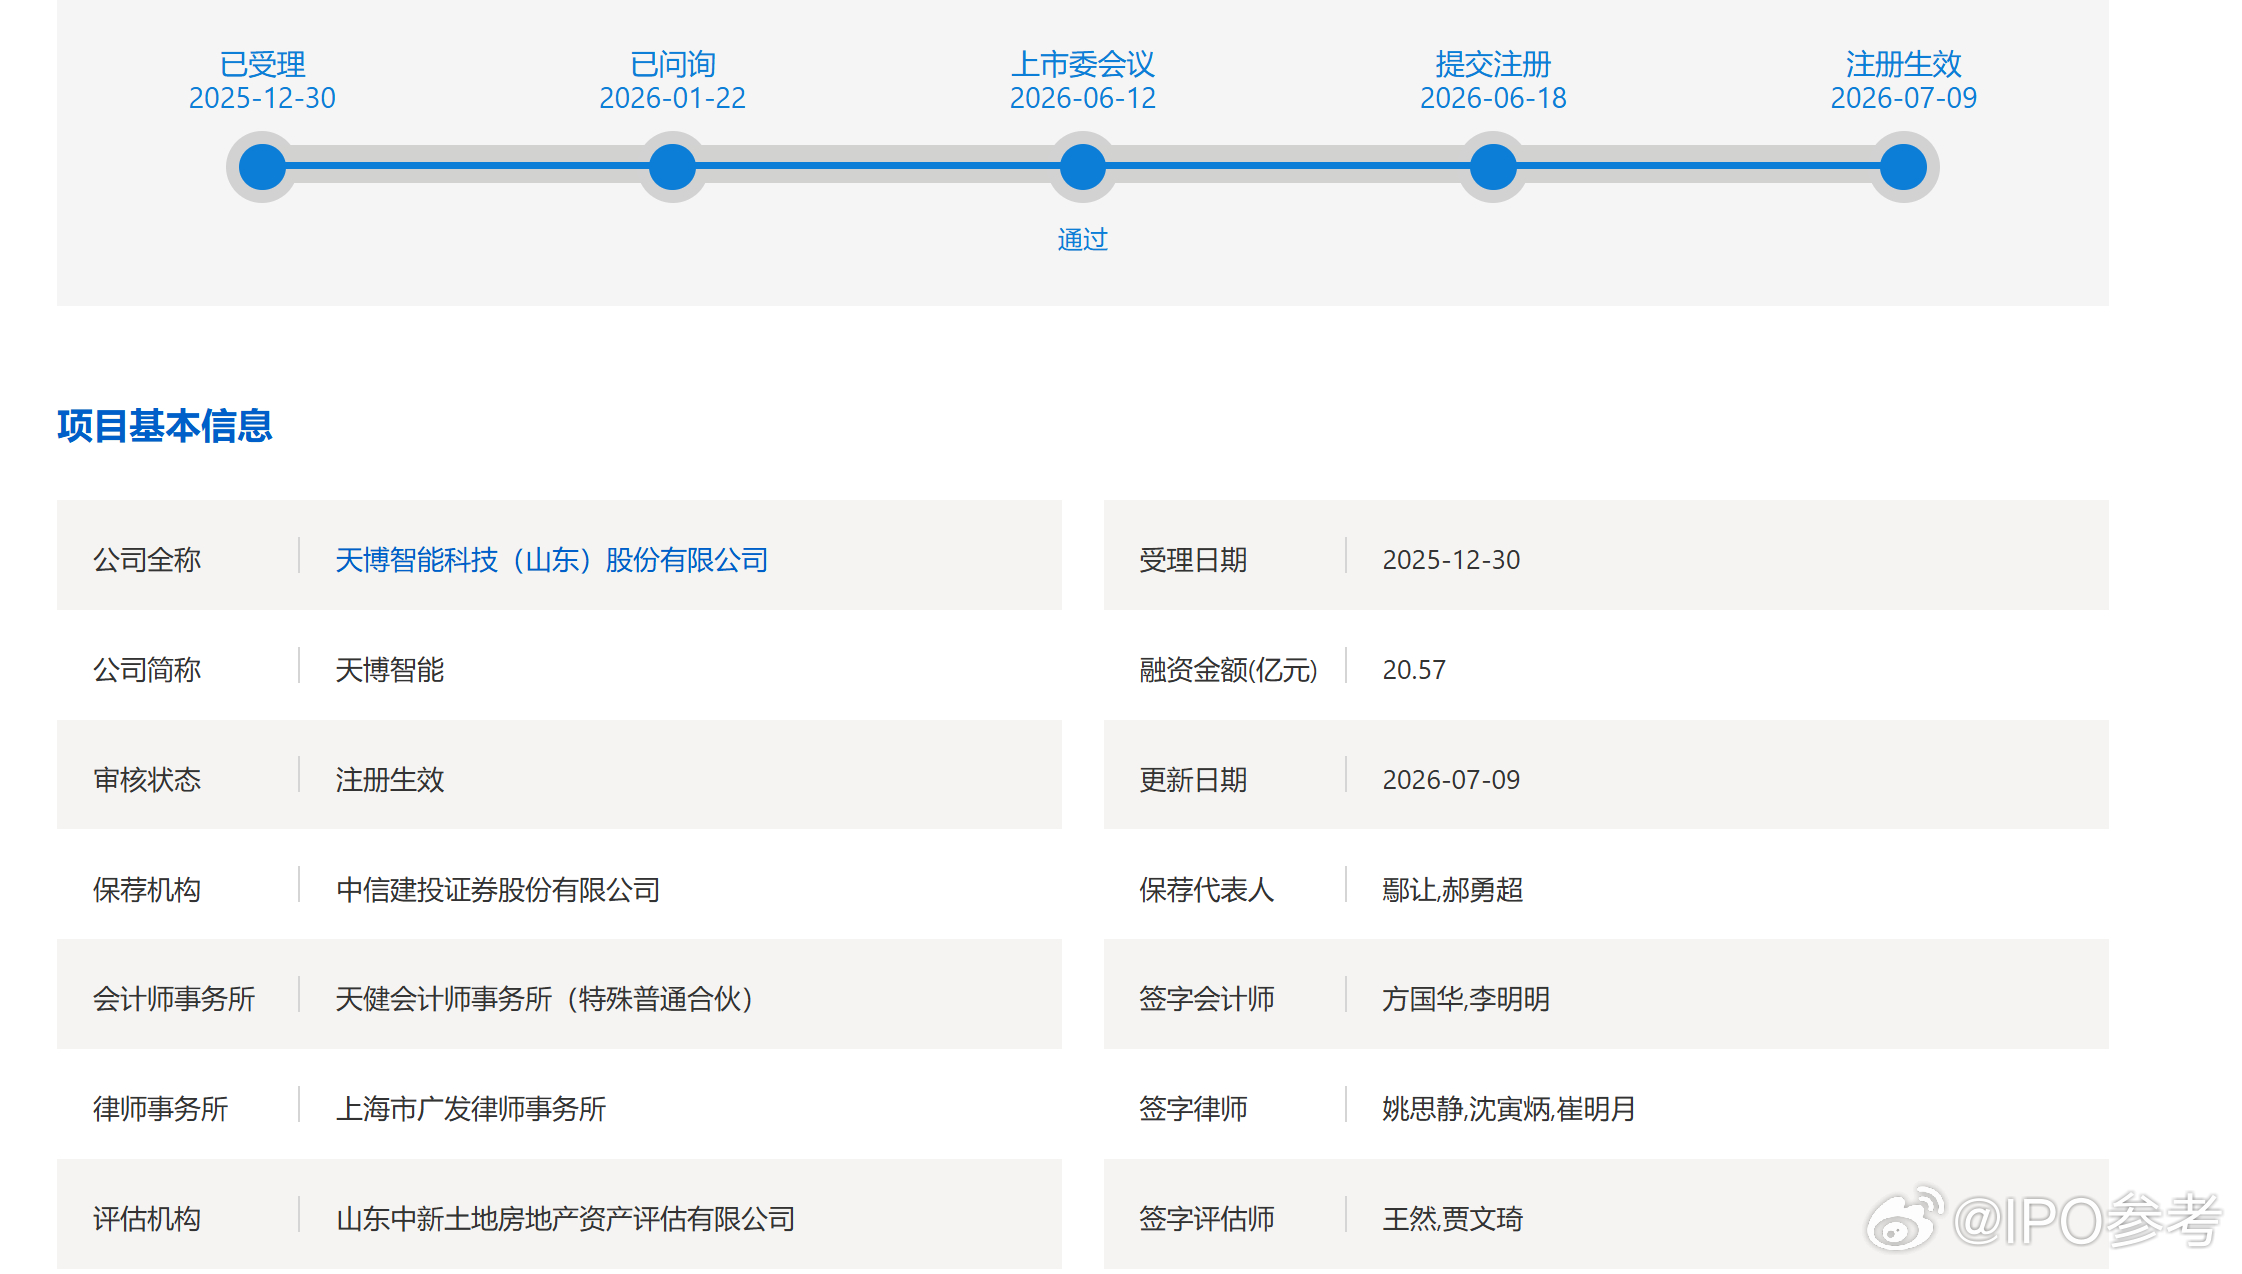Click the 审核状态 value 注册生效
The image size is (2242, 1274).
click(390, 780)
